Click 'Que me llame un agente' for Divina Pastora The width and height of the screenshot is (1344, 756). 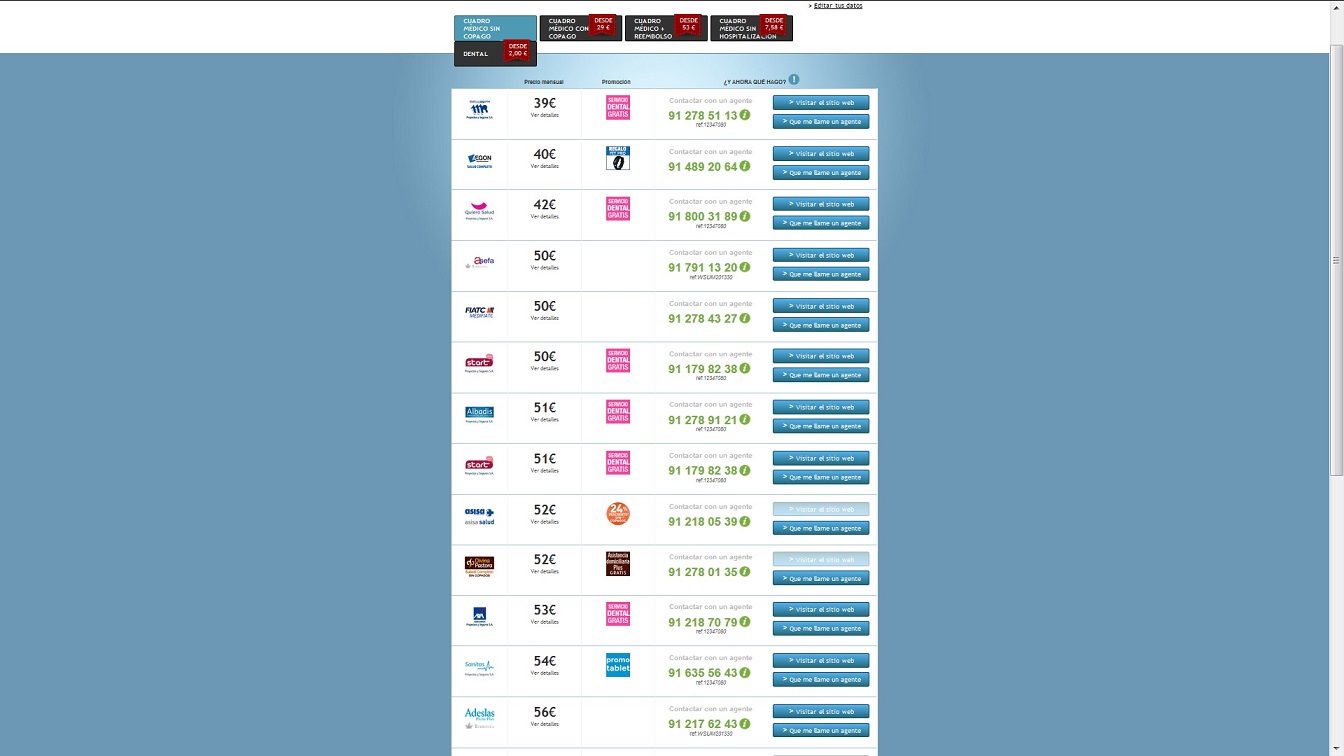[821, 578]
